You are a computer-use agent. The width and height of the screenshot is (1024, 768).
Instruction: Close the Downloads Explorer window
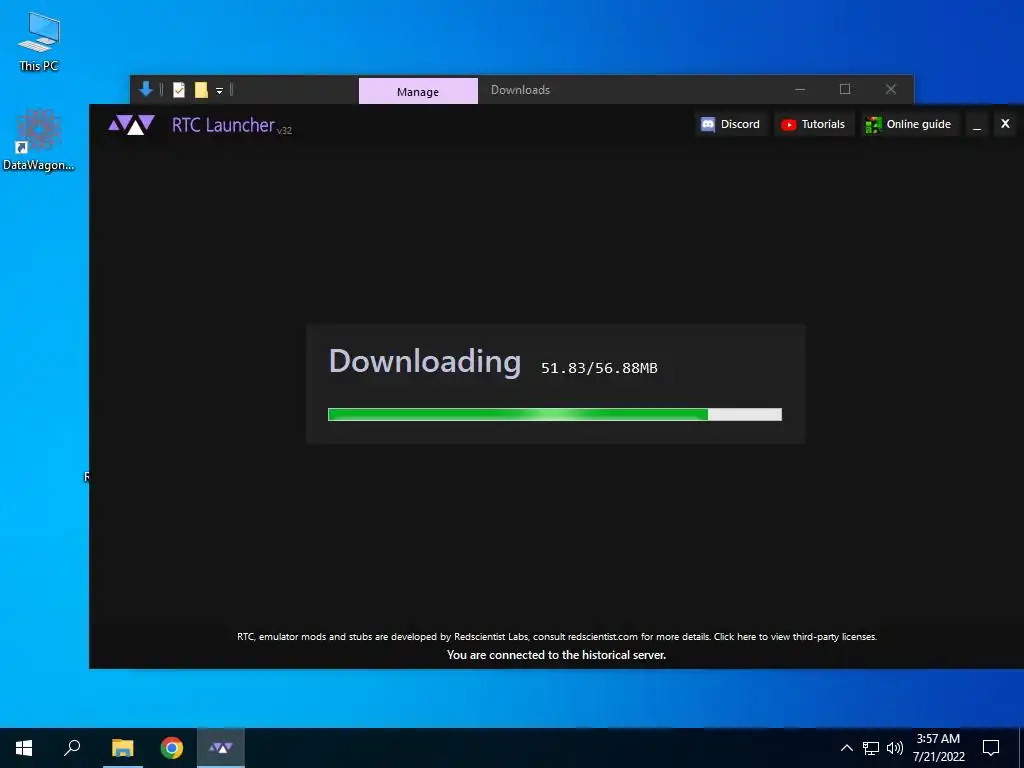click(x=891, y=89)
